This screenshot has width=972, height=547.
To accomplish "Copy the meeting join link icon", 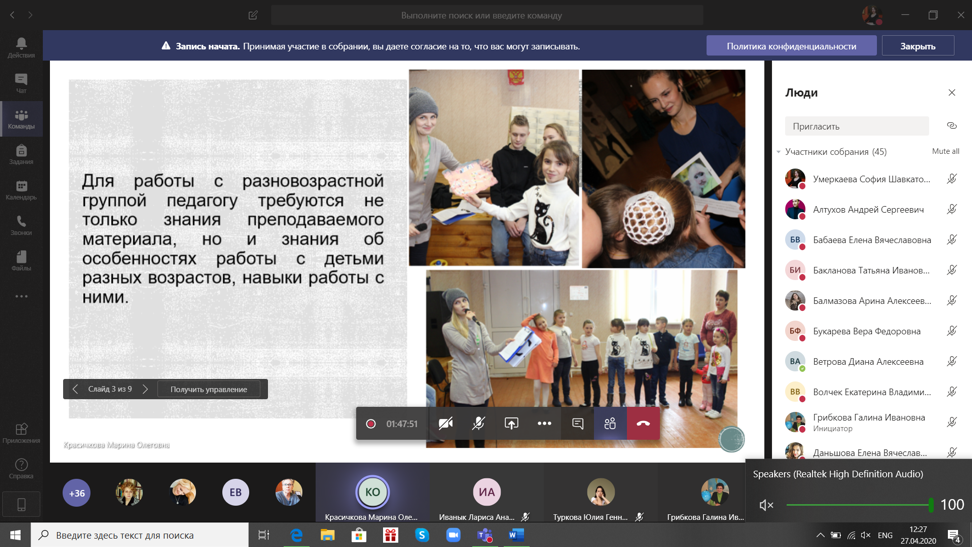I will click(x=951, y=126).
